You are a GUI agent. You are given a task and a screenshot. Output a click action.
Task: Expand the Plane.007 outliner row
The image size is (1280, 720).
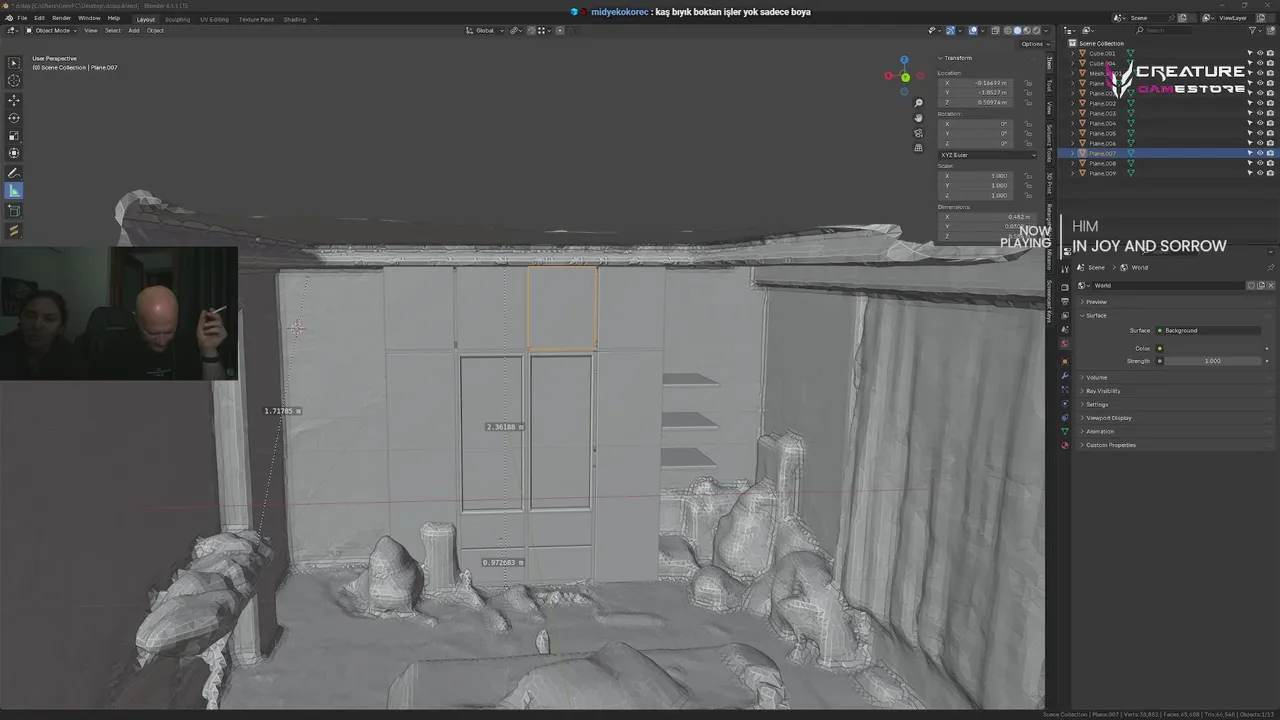(1073, 153)
